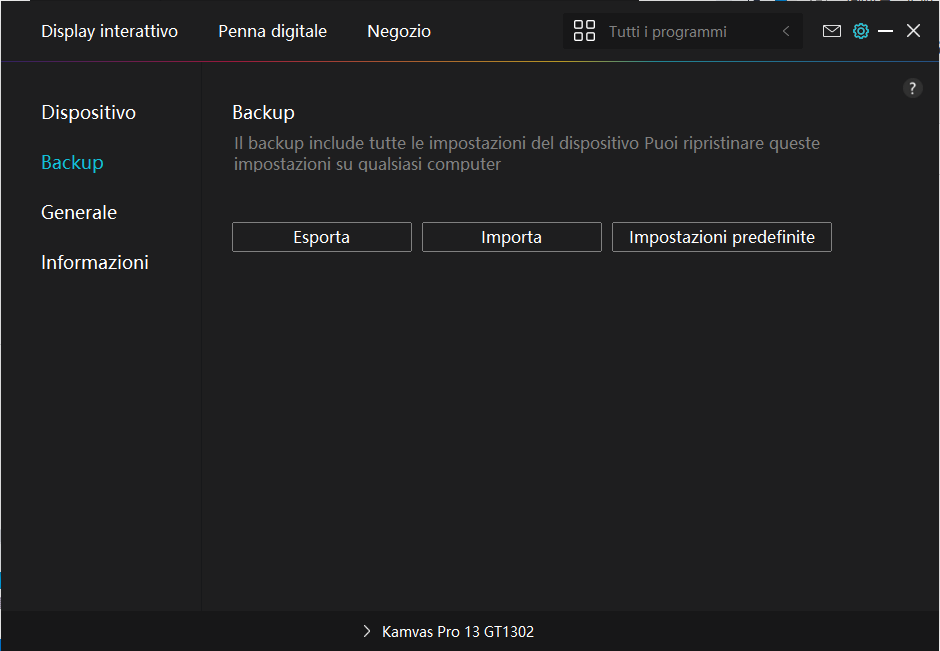Close the tablet driver window

[x=913, y=31]
